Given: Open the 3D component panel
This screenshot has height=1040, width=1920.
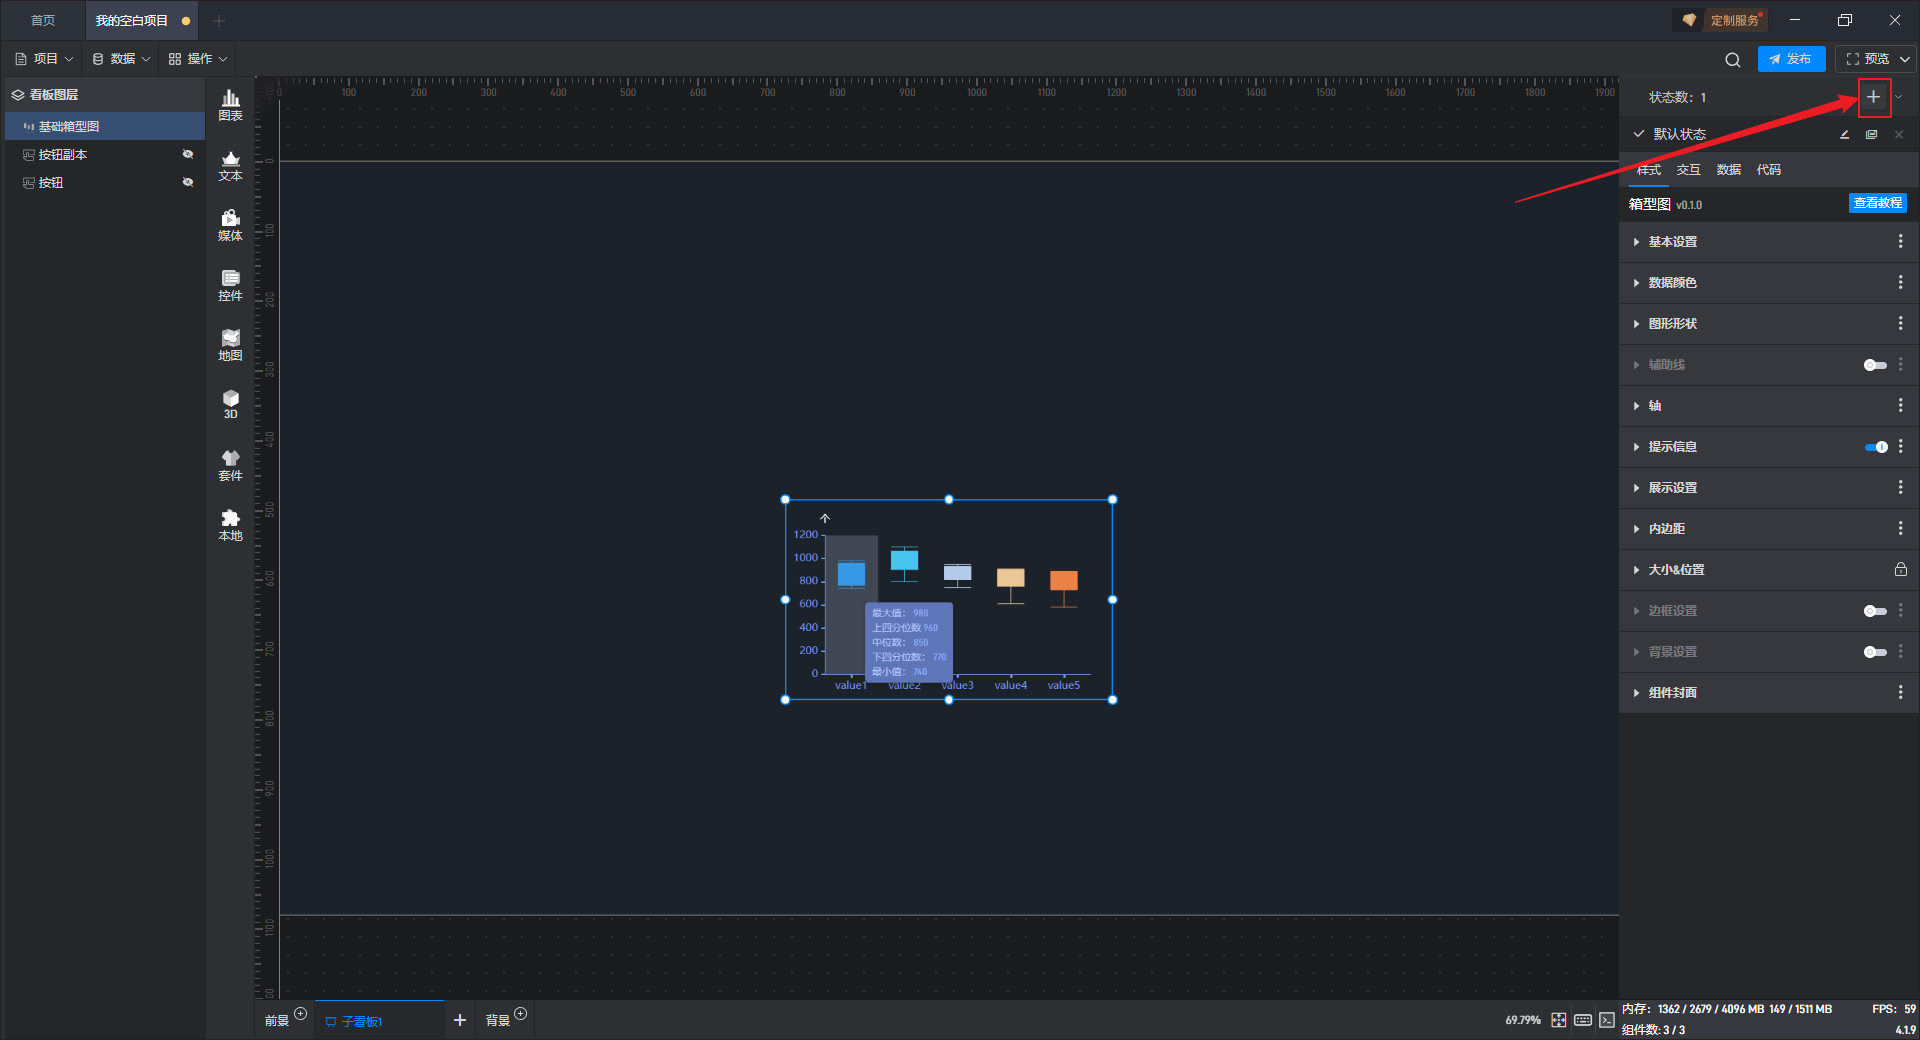Looking at the screenshot, I should click(230, 404).
